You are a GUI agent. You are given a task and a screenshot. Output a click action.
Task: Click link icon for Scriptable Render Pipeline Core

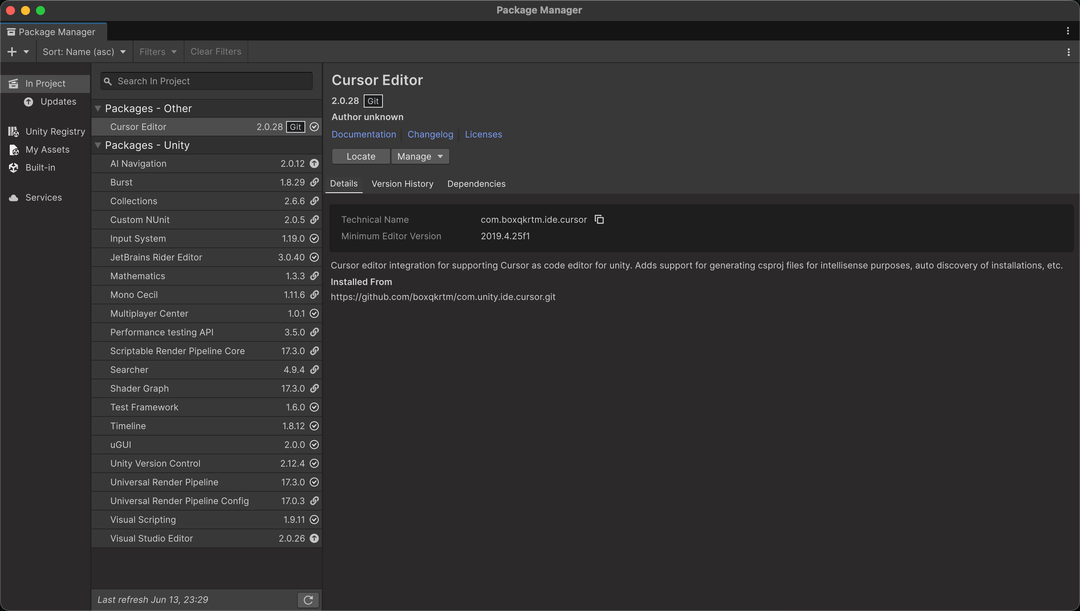(x=314, y=351)
